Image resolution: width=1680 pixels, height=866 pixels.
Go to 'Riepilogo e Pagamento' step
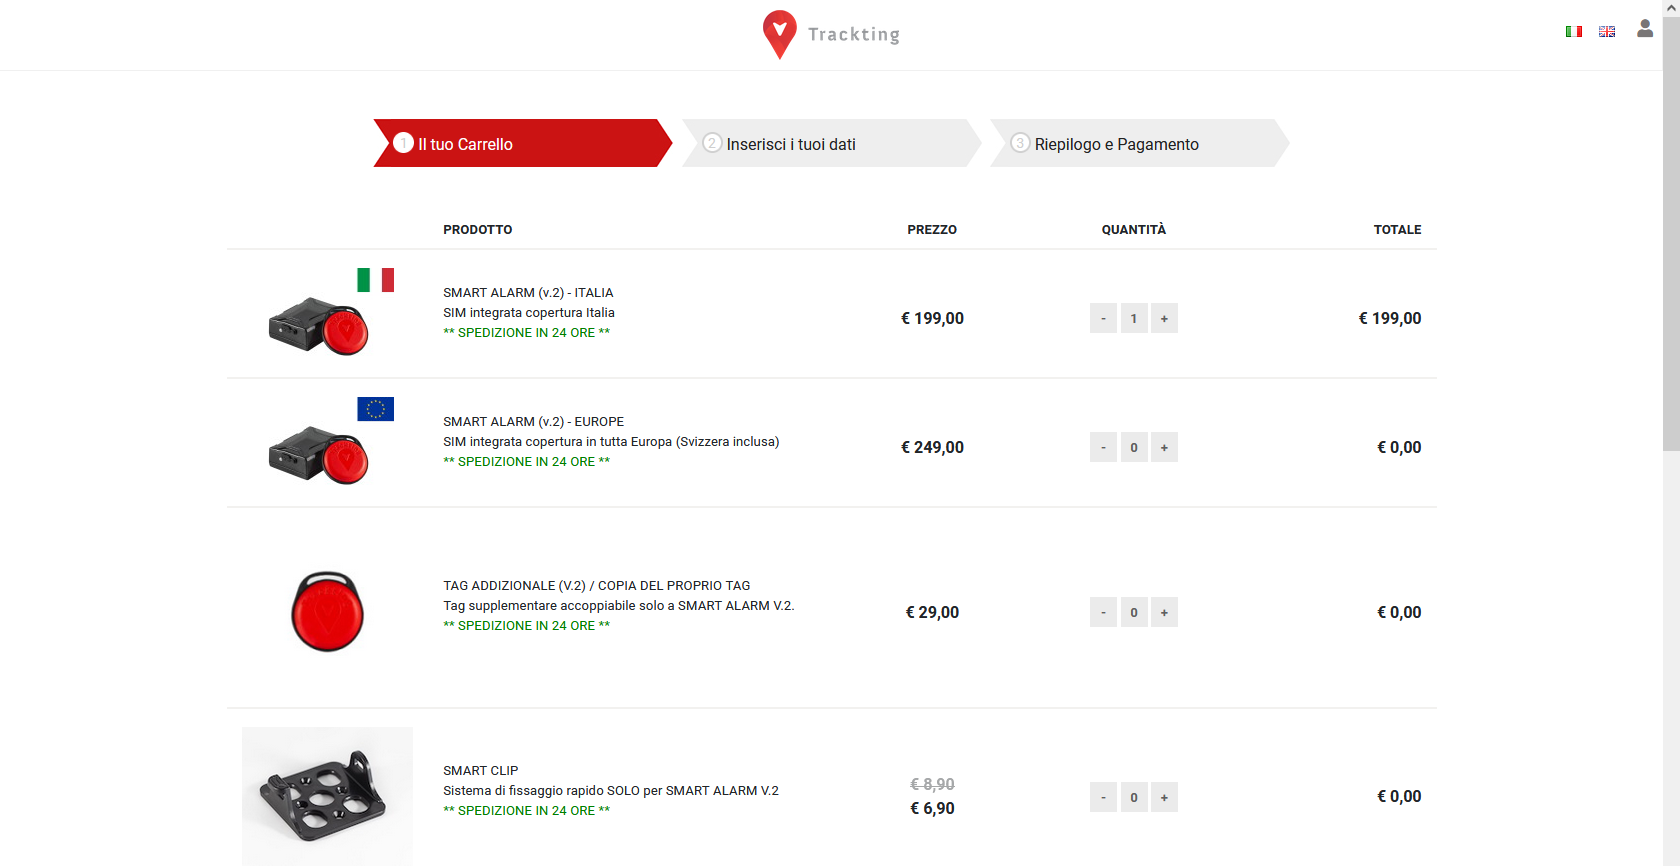[1139, 143]
